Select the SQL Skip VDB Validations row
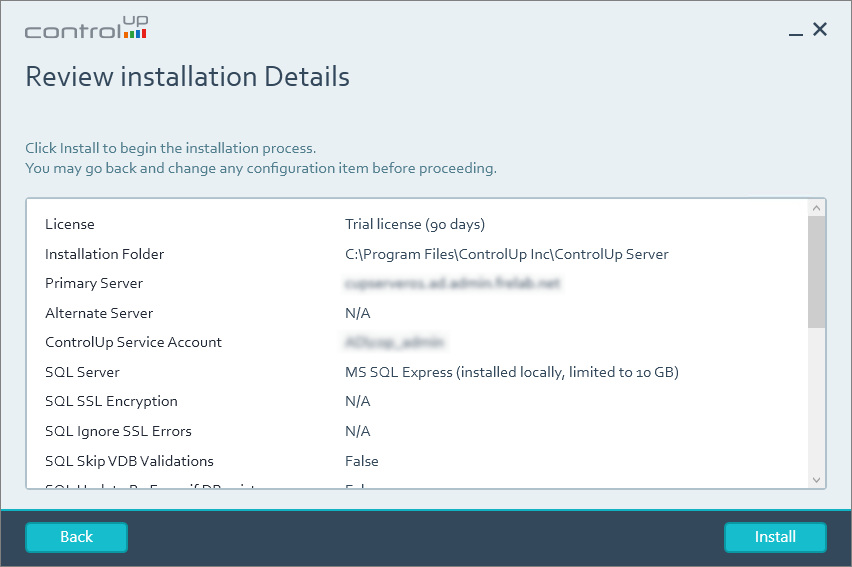 coord(129,461)
